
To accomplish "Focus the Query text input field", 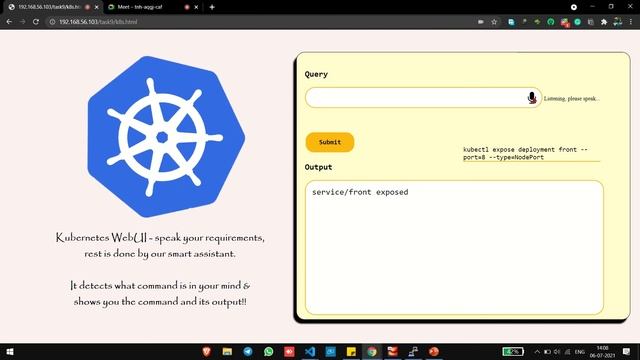I will click(x=423, y=98).
